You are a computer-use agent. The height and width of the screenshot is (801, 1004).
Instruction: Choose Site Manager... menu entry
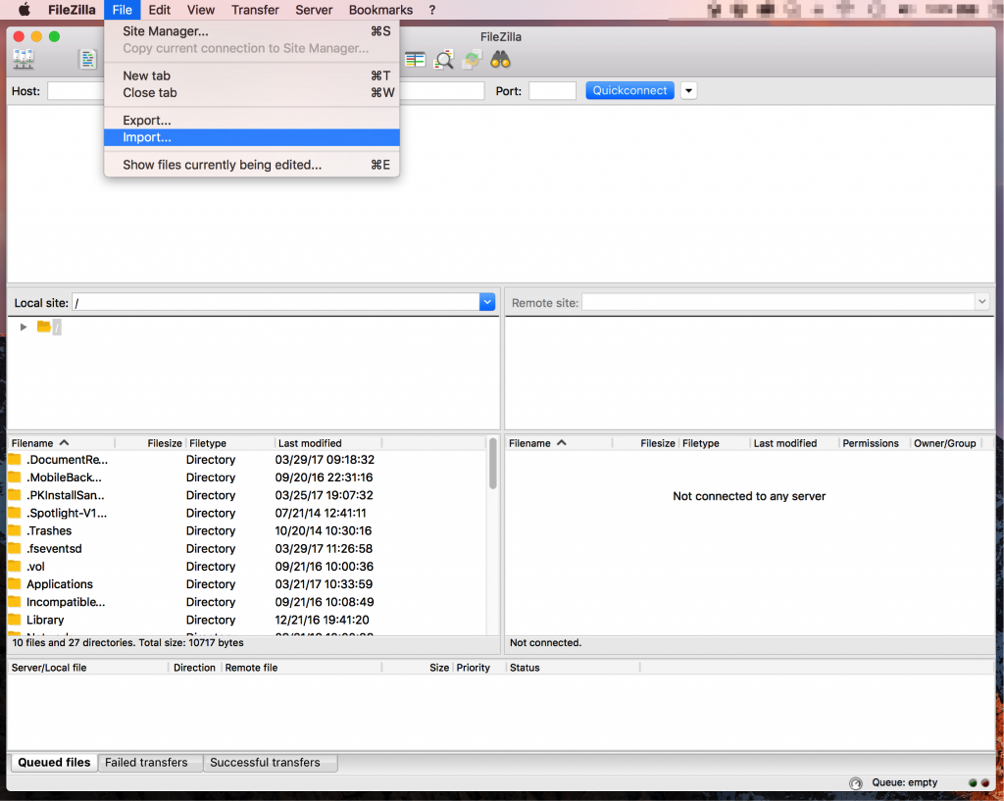pos(252,31)
